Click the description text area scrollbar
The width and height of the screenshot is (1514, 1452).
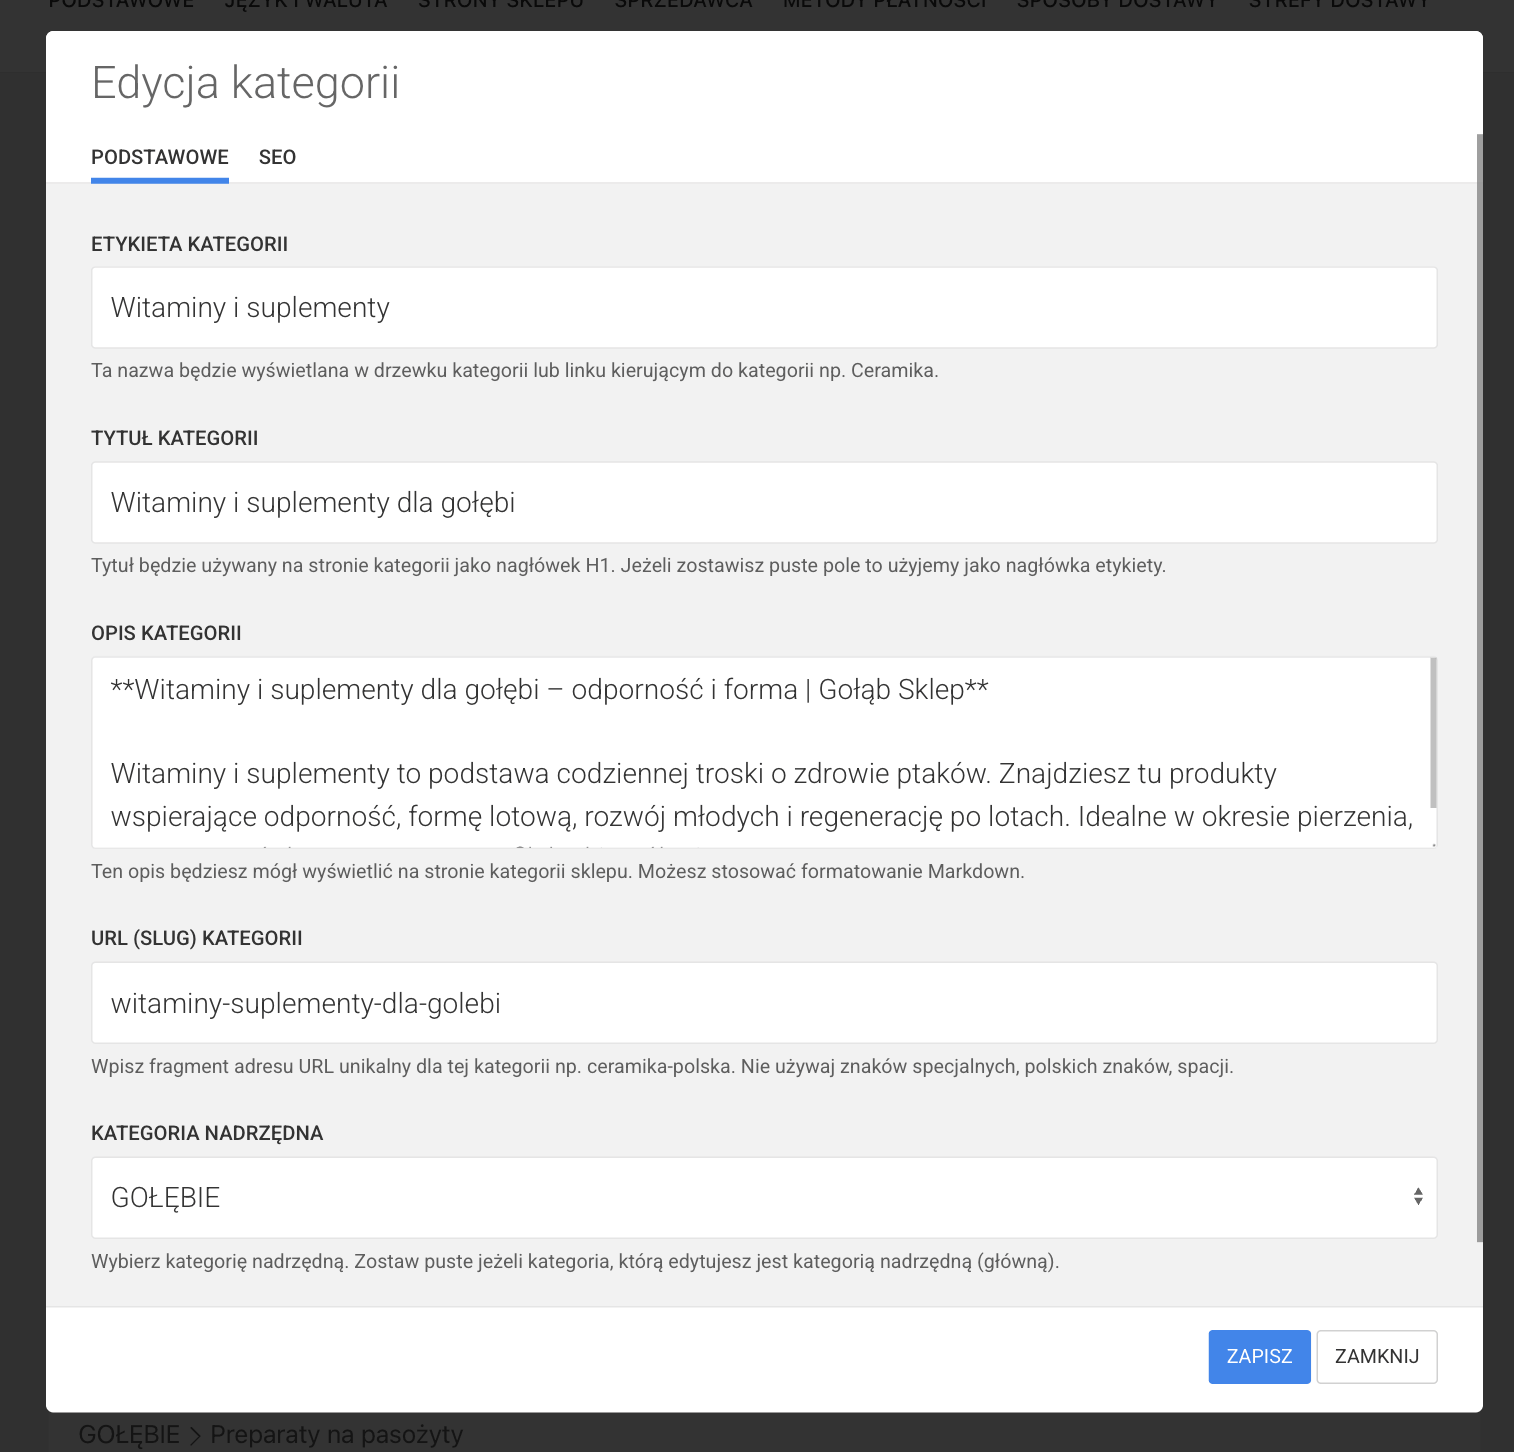click(1433, 732)
